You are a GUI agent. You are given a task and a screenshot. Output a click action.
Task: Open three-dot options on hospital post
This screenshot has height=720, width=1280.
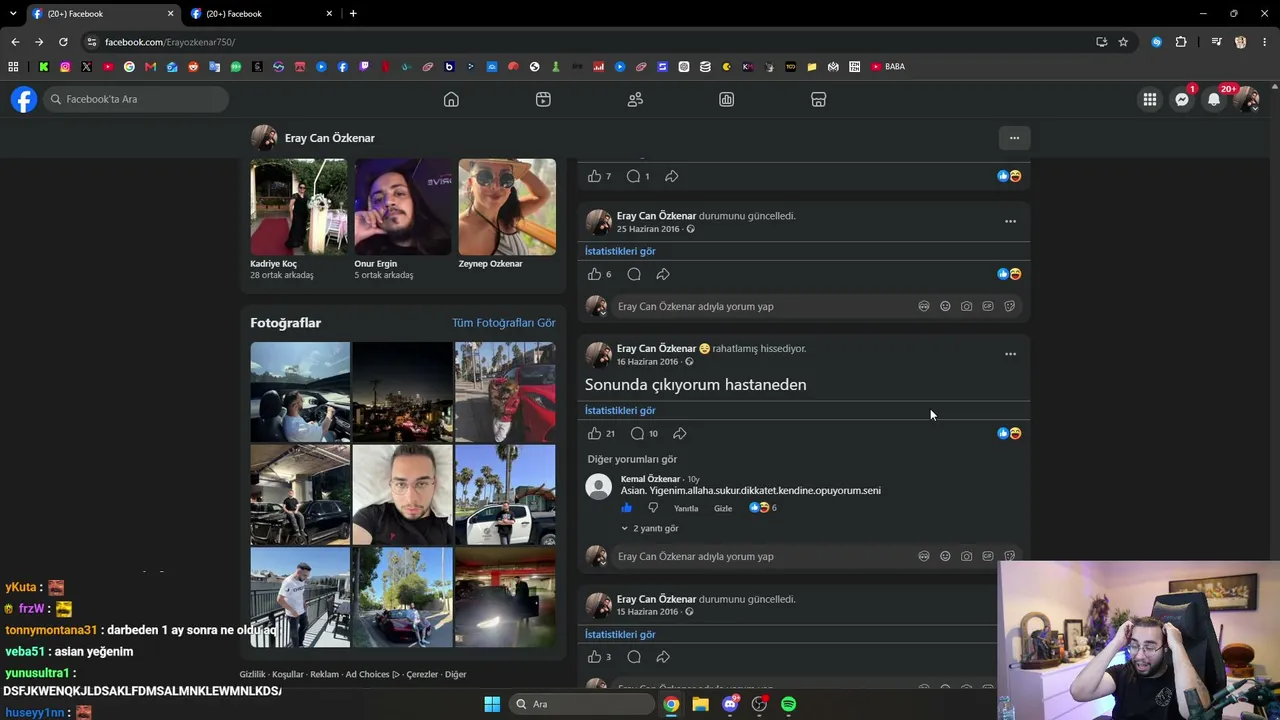[x=1010, y=354]
